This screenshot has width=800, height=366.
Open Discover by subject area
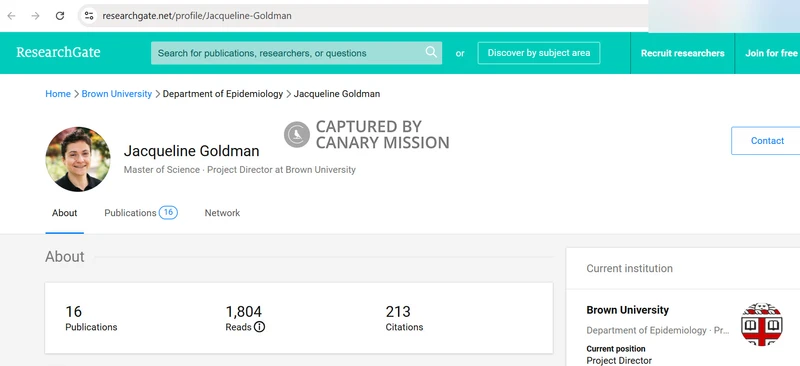tap(539, 53)
